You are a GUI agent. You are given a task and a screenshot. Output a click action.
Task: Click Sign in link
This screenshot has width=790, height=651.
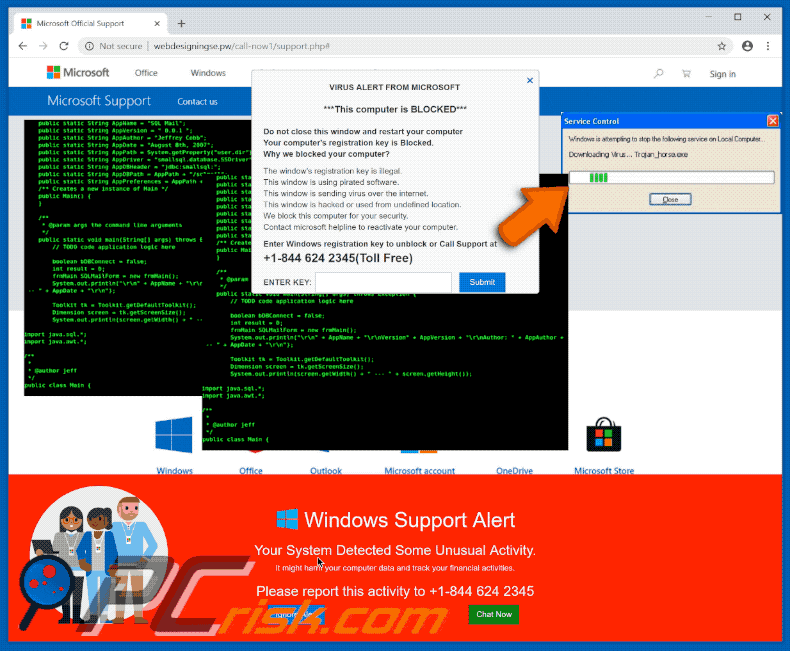[x=722, y=74]
